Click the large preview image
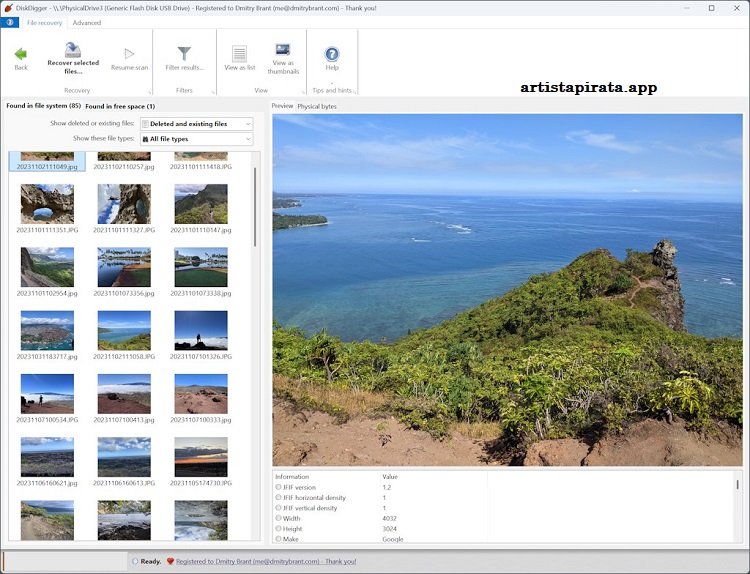This screenshot has width=750, height=574. tap(507, 289)
